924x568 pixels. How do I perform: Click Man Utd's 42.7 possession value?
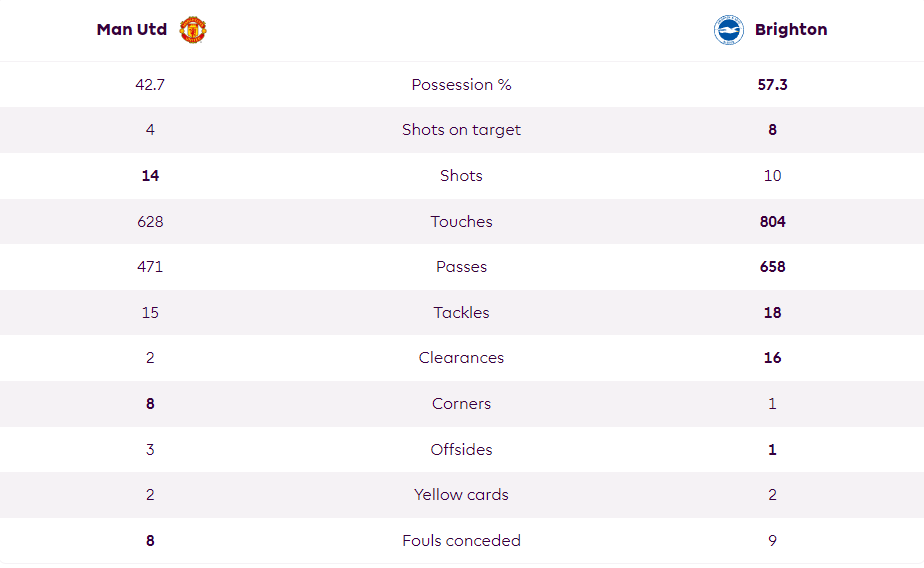pos(150,85)
